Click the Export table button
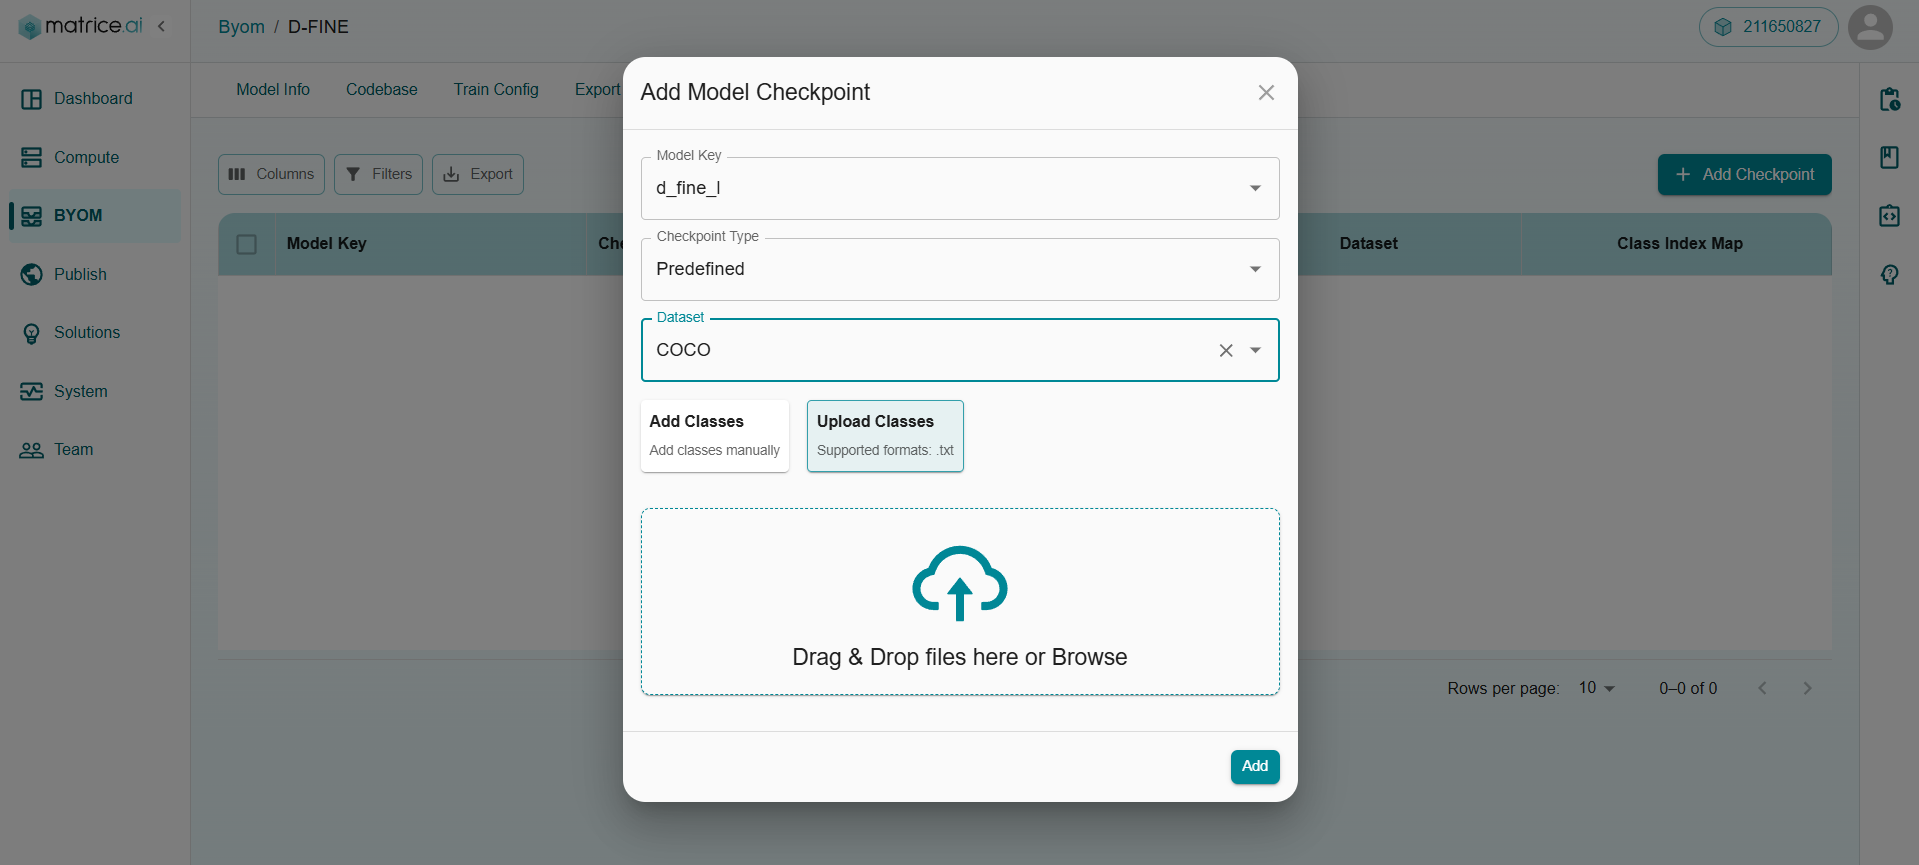This screenshot has width=1919, height=865. coord(478,174)
